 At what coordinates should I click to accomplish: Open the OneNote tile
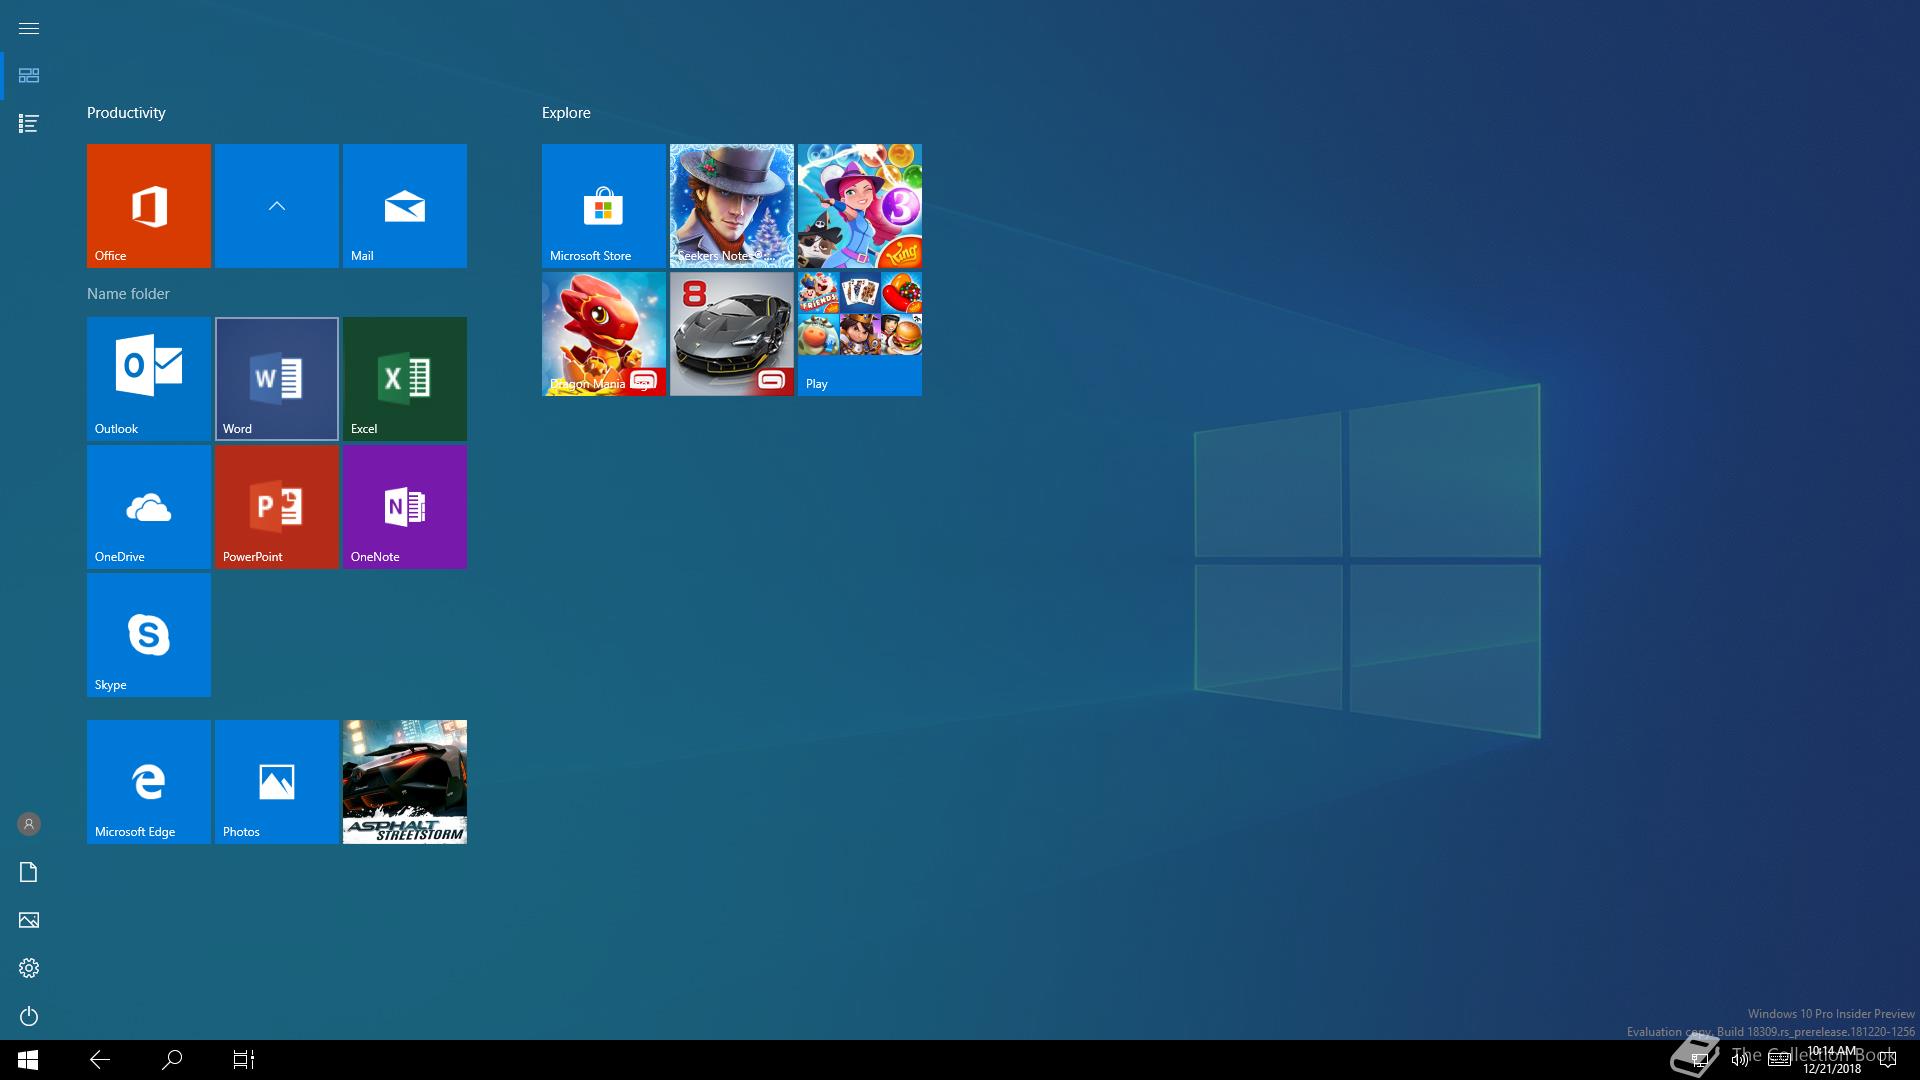pos(405,507)
